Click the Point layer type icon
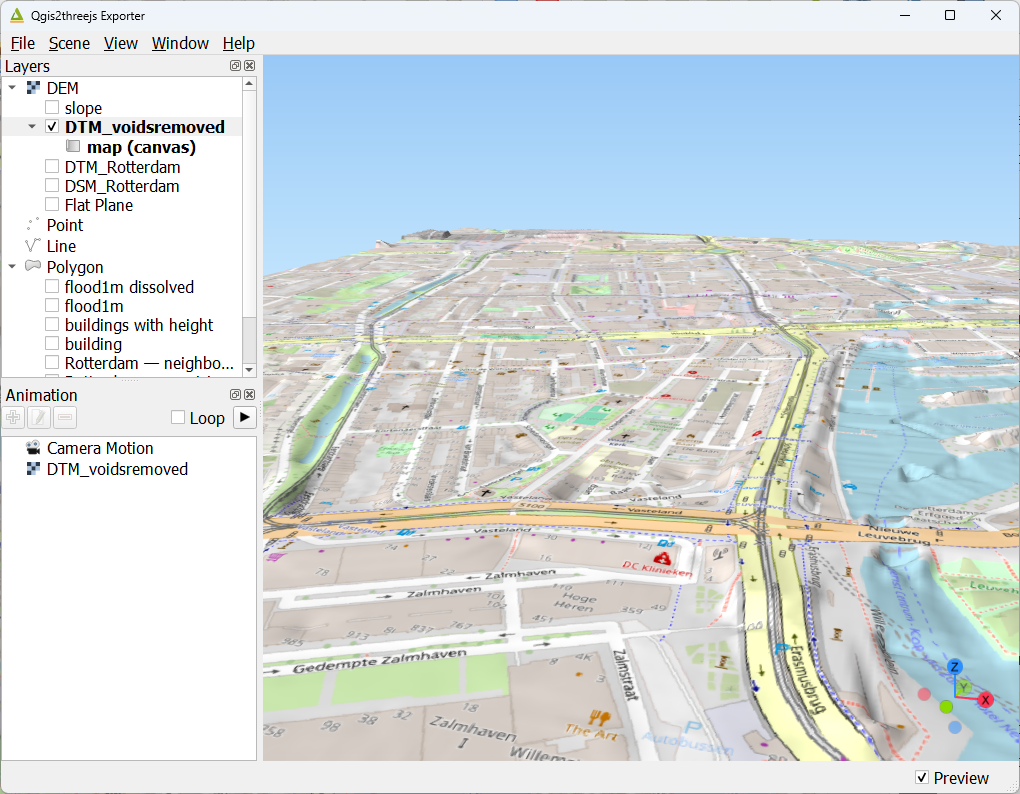The width and height of the screenshot is (1020, 794). pos(31,225)
